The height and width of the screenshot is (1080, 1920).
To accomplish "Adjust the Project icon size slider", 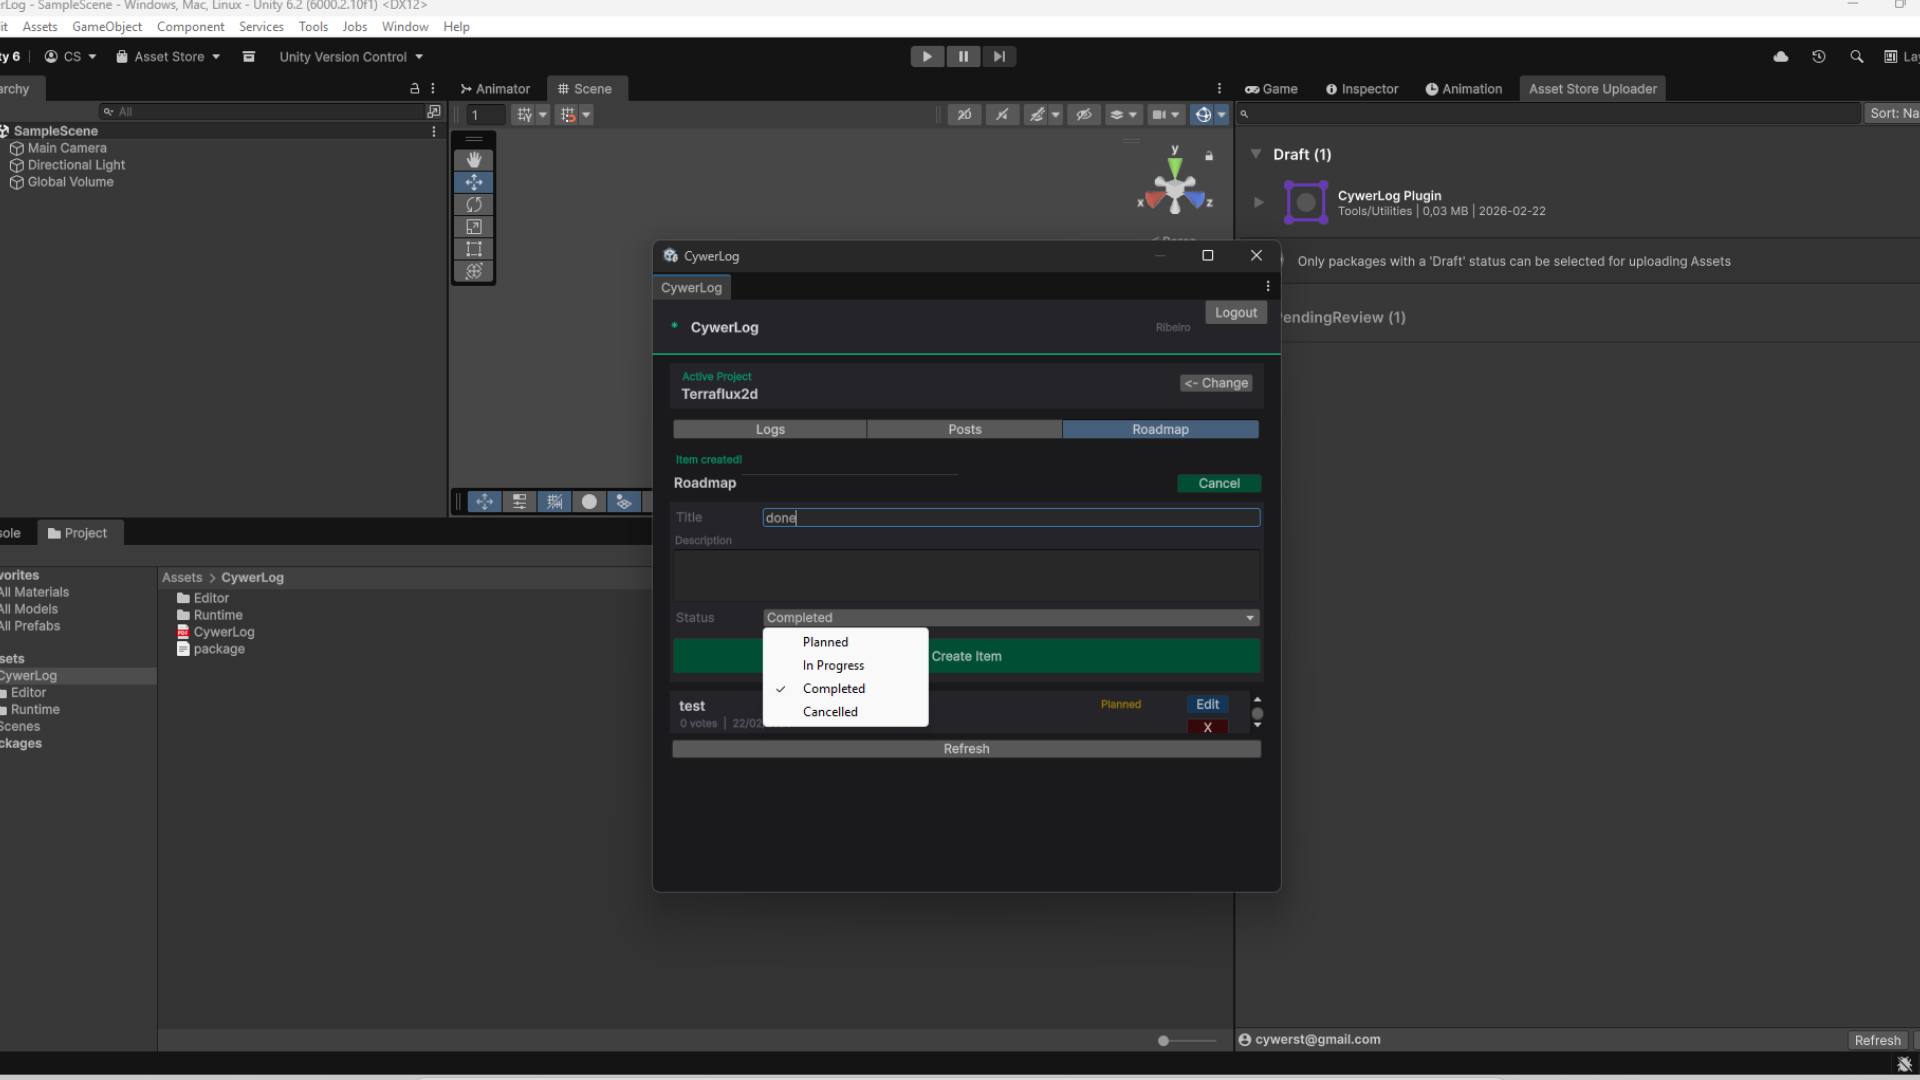I will 1164,1041.
